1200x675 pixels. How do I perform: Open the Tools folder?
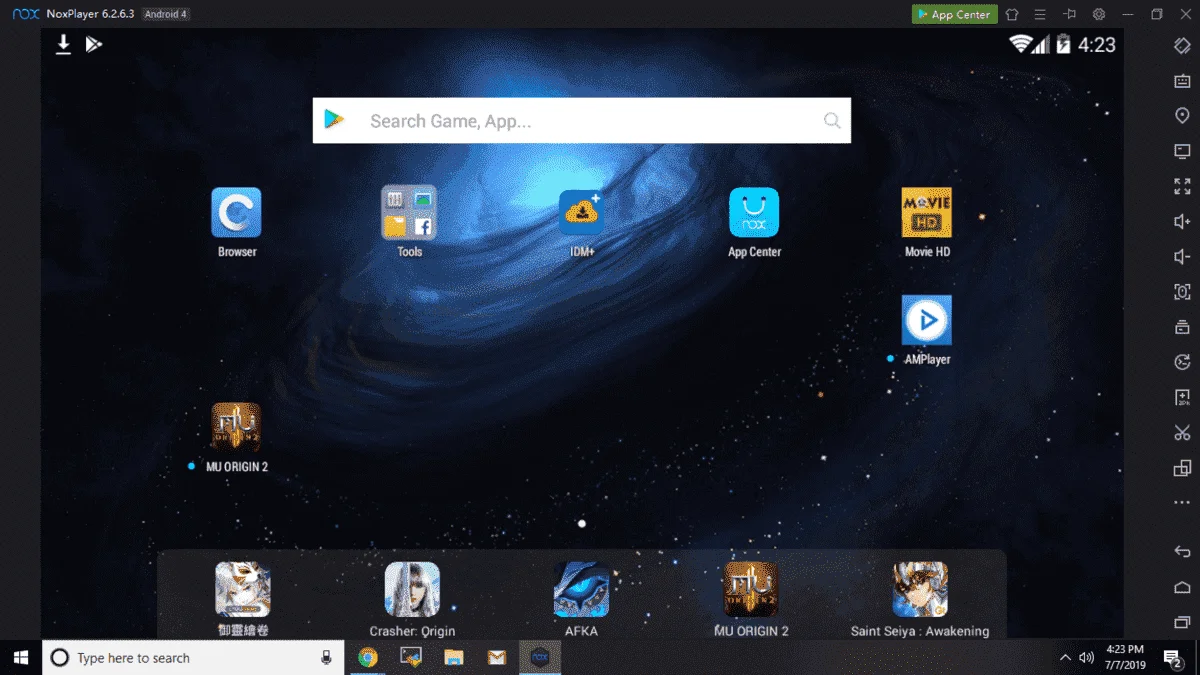tap(409, 212)
